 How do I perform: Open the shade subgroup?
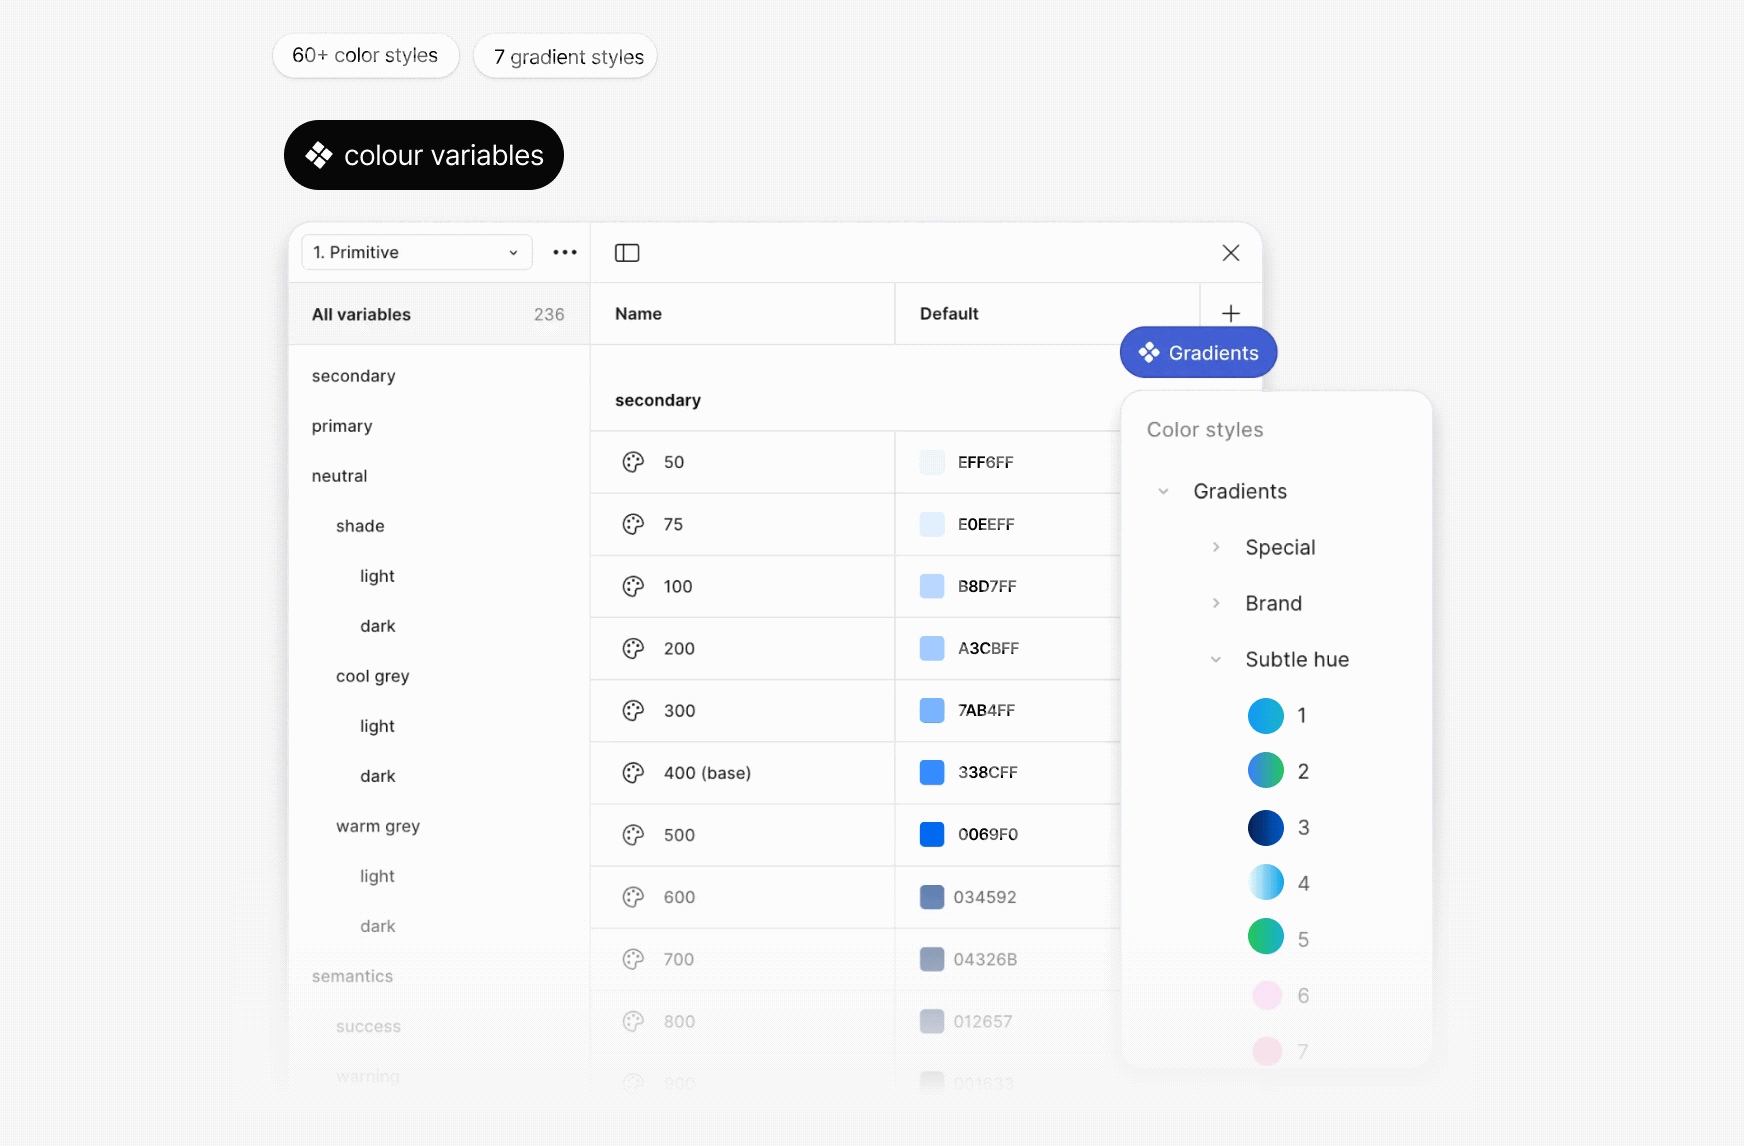tap(360, 526)
